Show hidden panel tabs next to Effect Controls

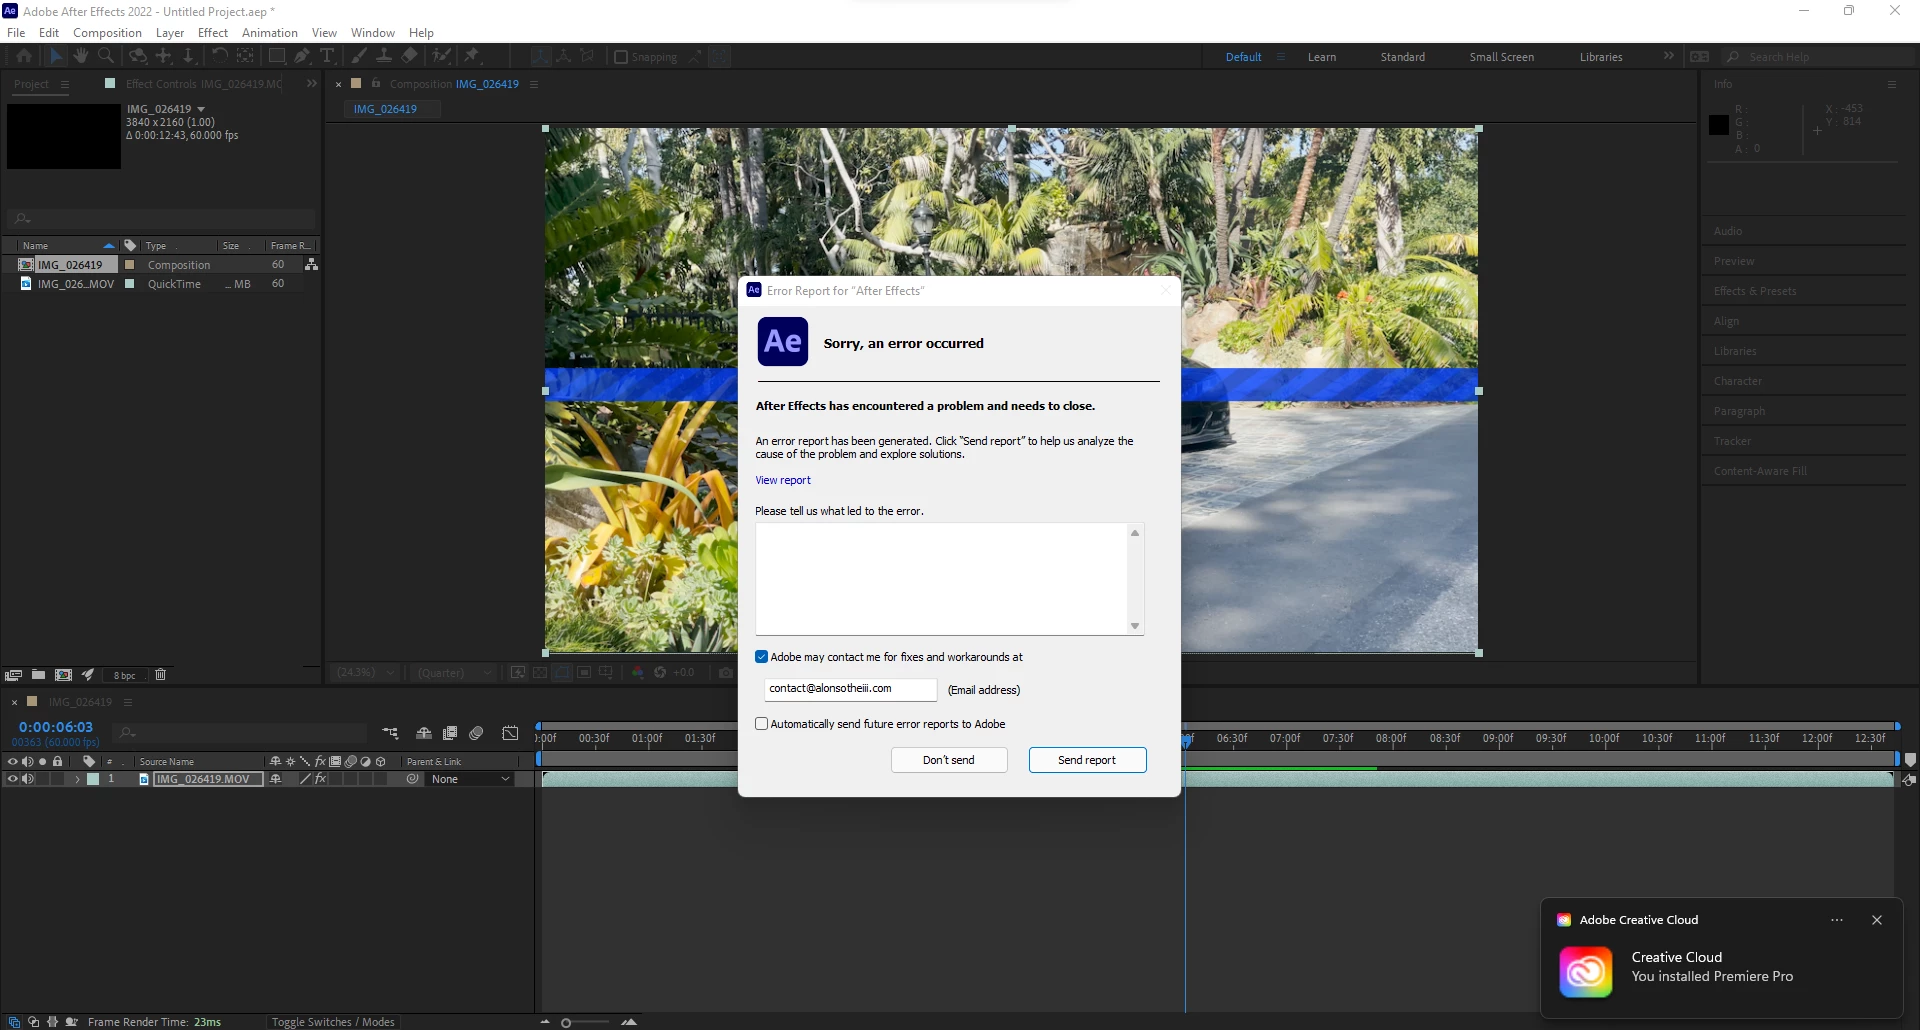click(x=311, y=84)
